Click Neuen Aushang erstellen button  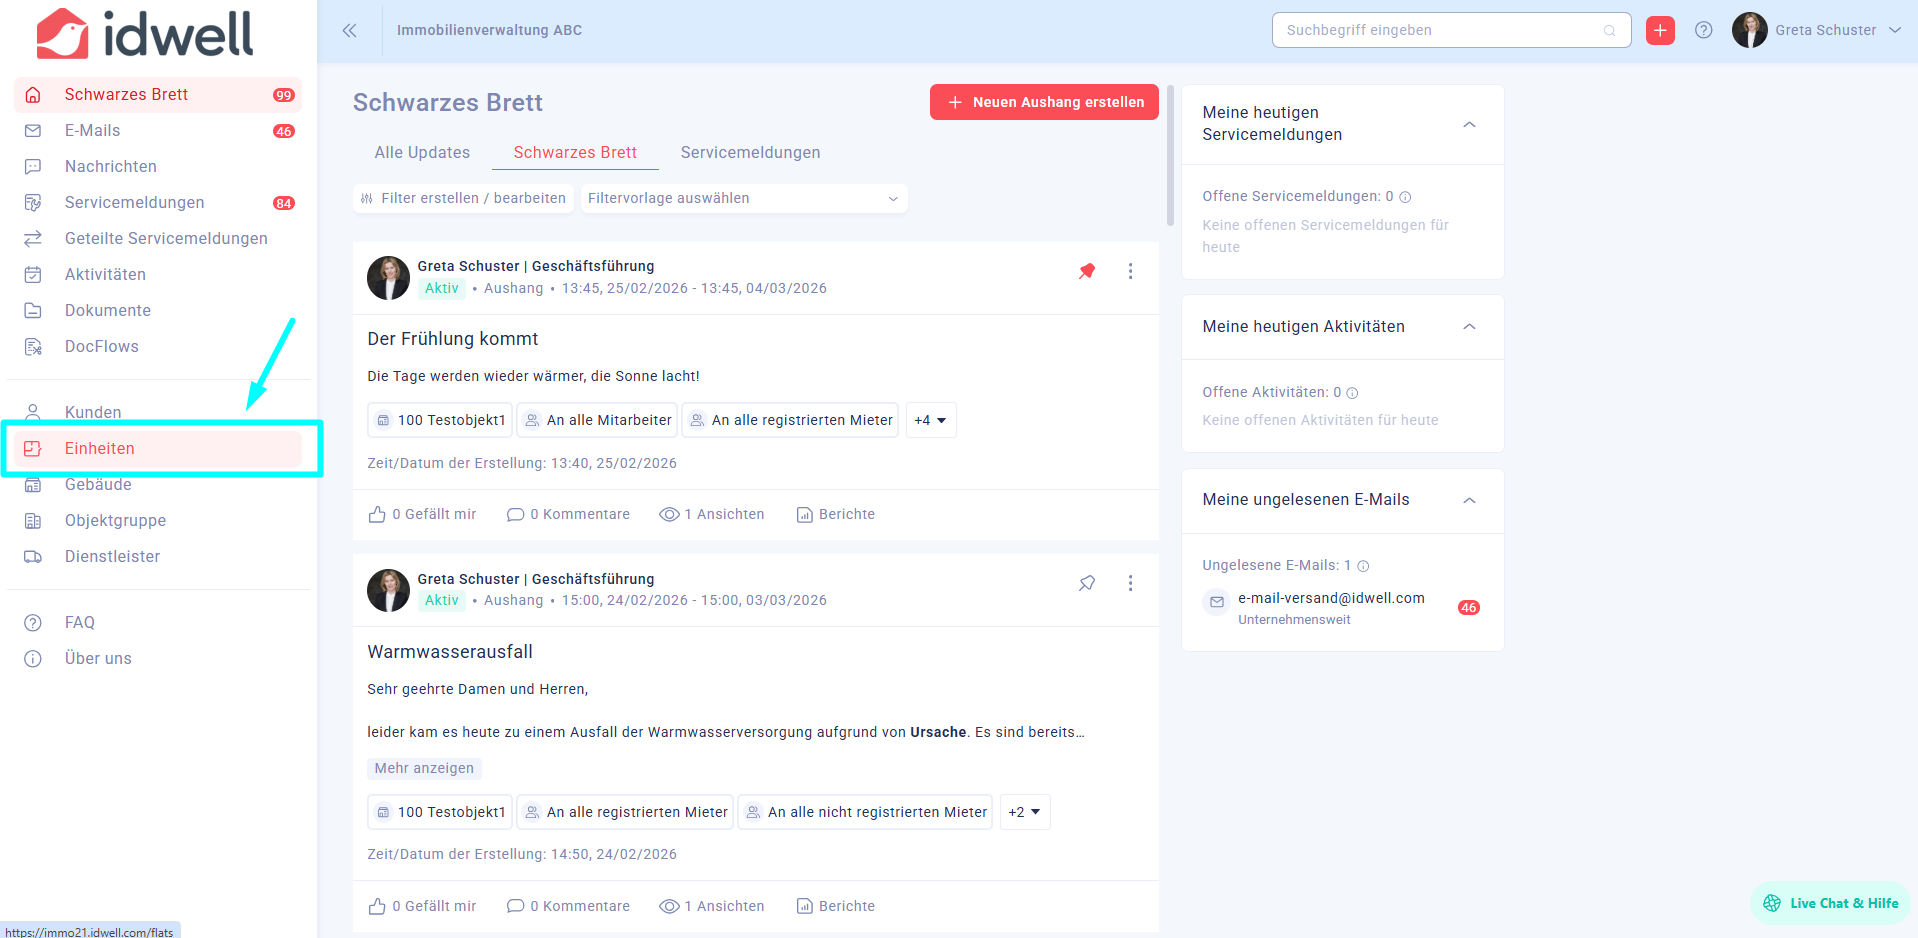pyautogui.click(x=1044, y=102)
